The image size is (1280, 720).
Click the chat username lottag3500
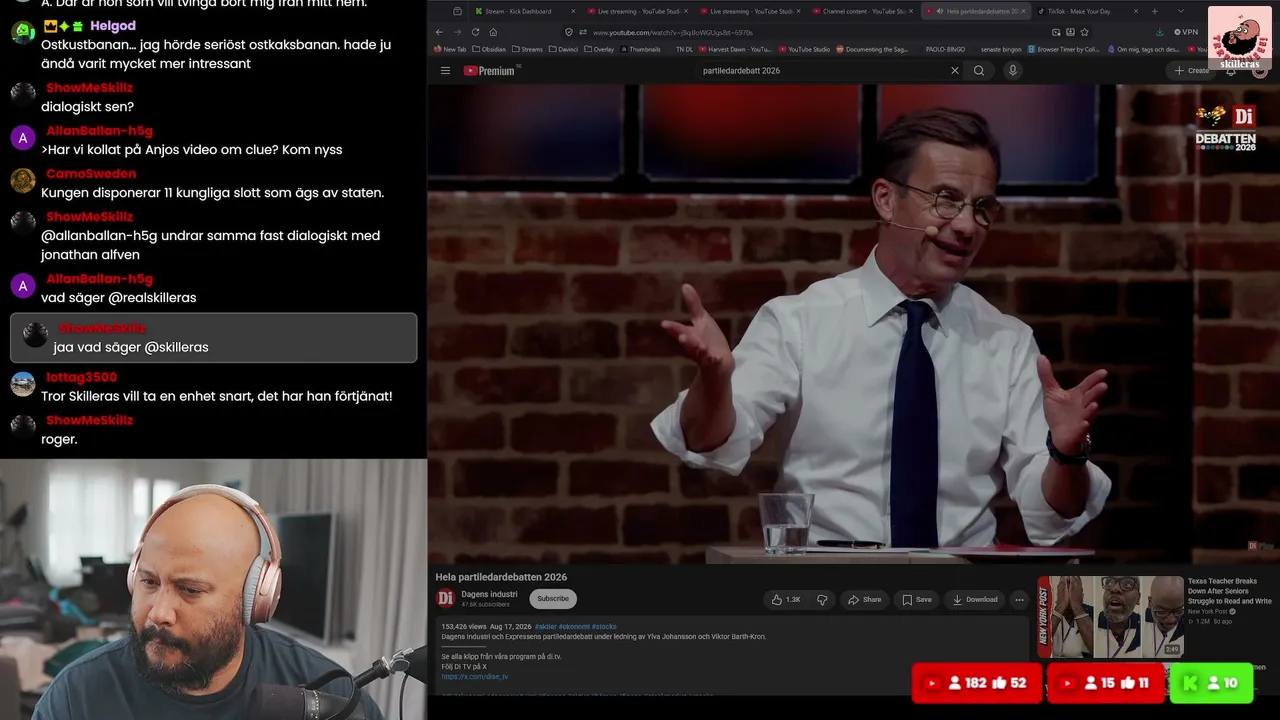[x=81, y=377]
